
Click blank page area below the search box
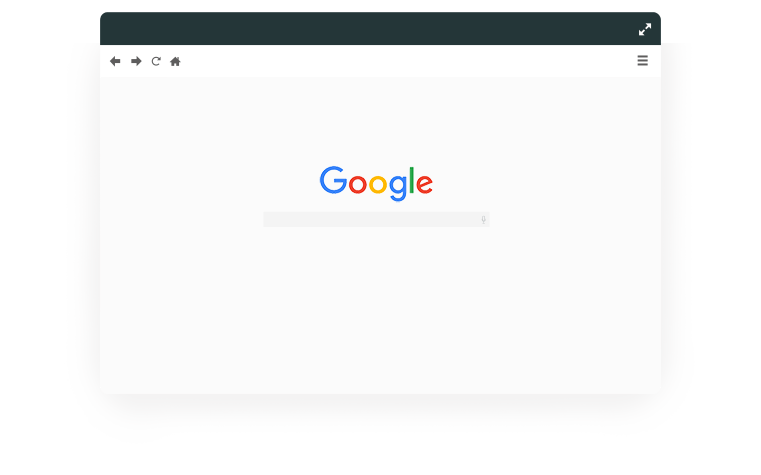[x=376, y=311]
